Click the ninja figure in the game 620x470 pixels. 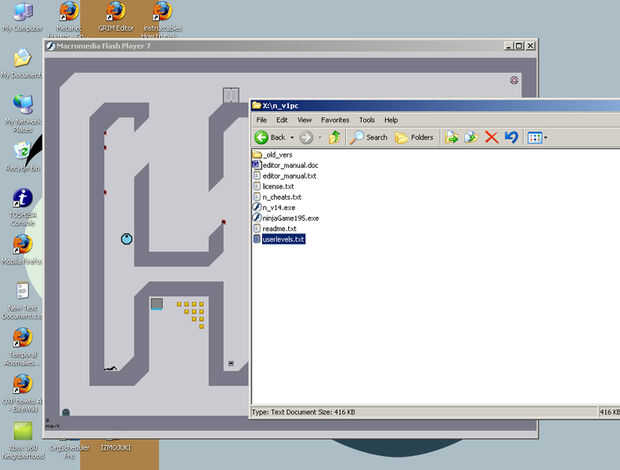coord(111,368)
